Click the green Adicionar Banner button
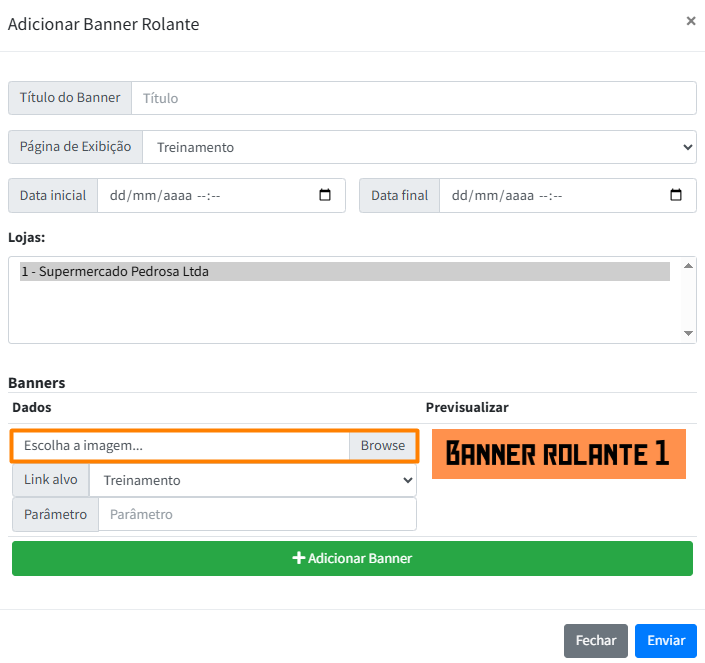This screenshot has width=705, height=663. coord(352,559)
